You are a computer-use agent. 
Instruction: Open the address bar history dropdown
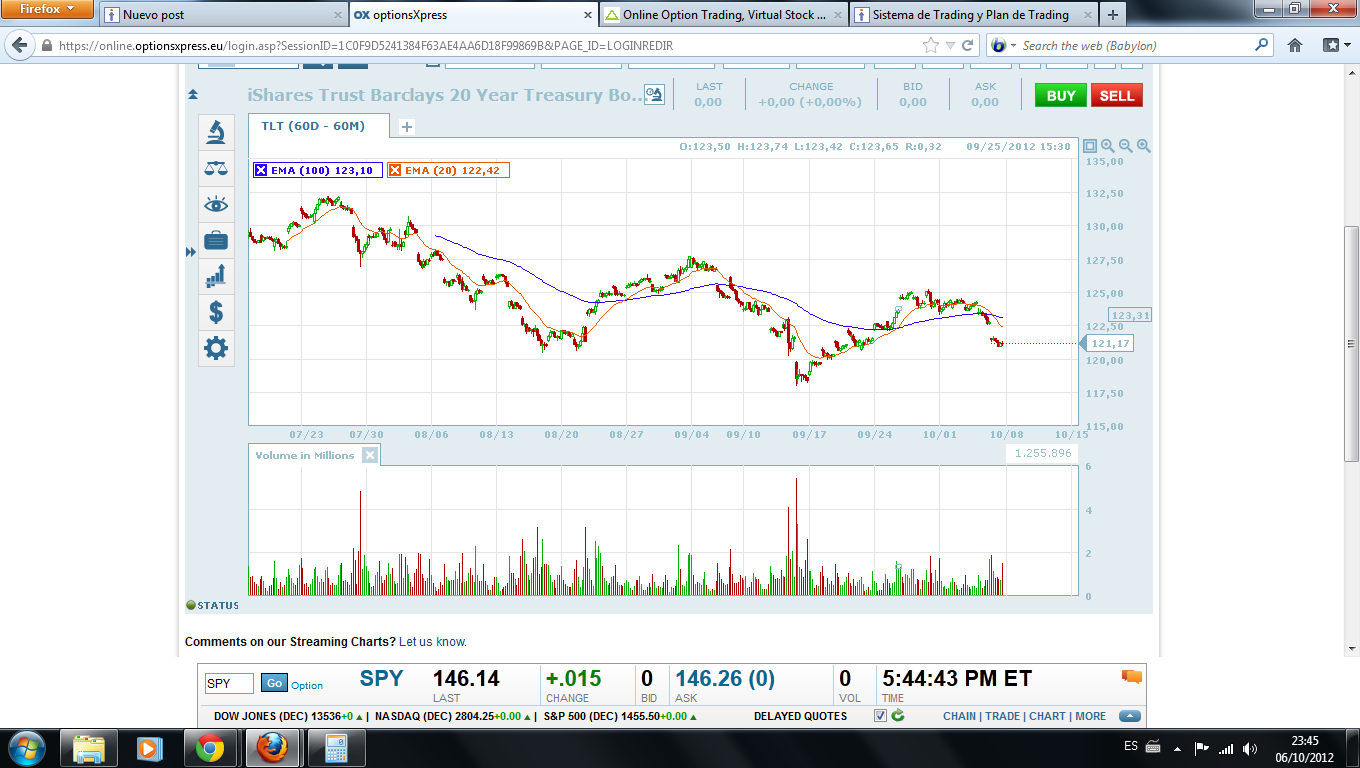[951, 45]
